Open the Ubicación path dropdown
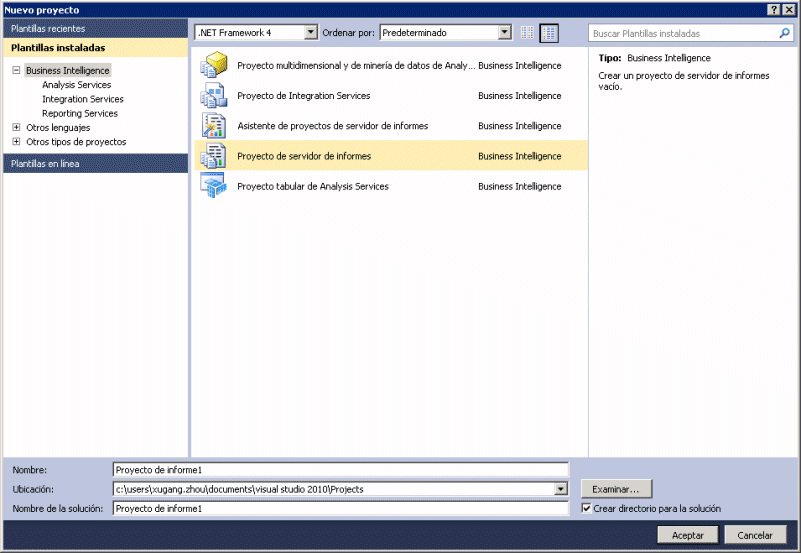This screenshot has height=553, width=801. click(560, 489)
